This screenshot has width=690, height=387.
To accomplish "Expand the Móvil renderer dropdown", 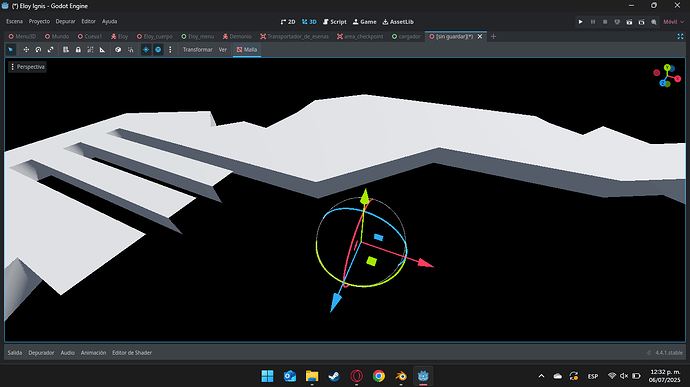I will (x=673, y=22).
